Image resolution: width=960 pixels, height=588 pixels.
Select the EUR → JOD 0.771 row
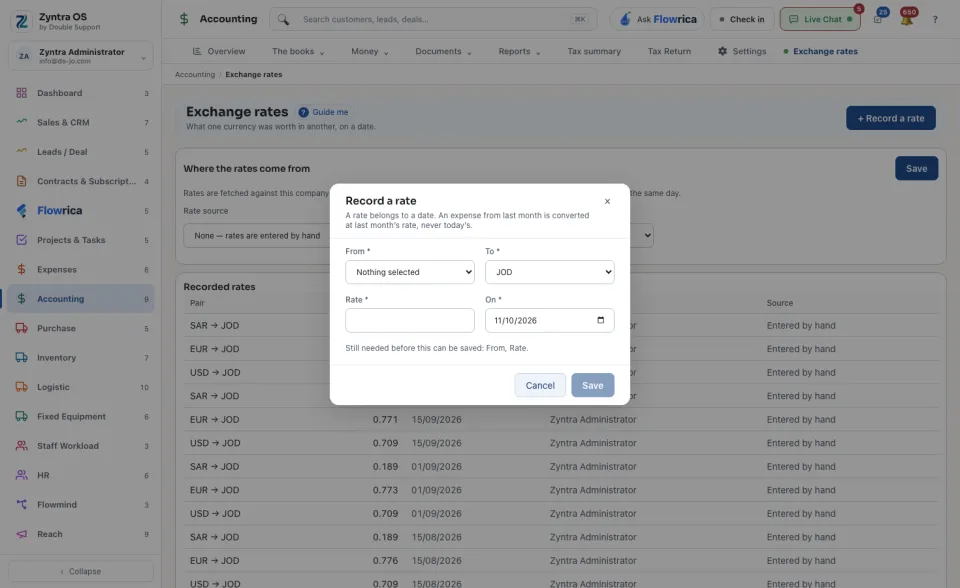pyautogui.click(x=560, y=420)
